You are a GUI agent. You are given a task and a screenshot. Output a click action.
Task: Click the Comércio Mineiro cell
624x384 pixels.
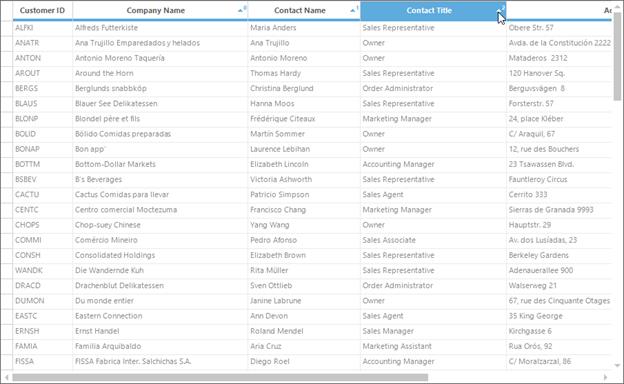[x=160, y=240]
